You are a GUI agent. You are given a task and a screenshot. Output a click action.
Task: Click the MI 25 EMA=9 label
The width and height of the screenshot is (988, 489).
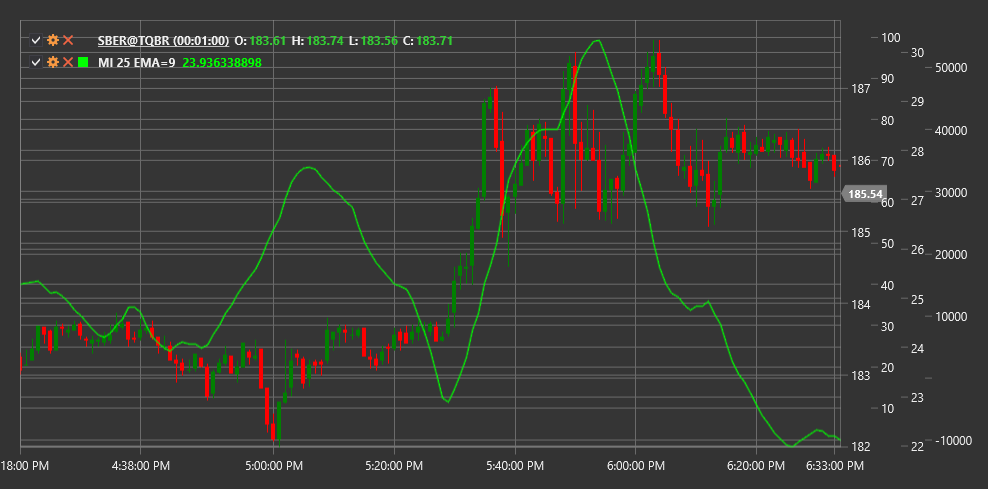pos(137,62)
